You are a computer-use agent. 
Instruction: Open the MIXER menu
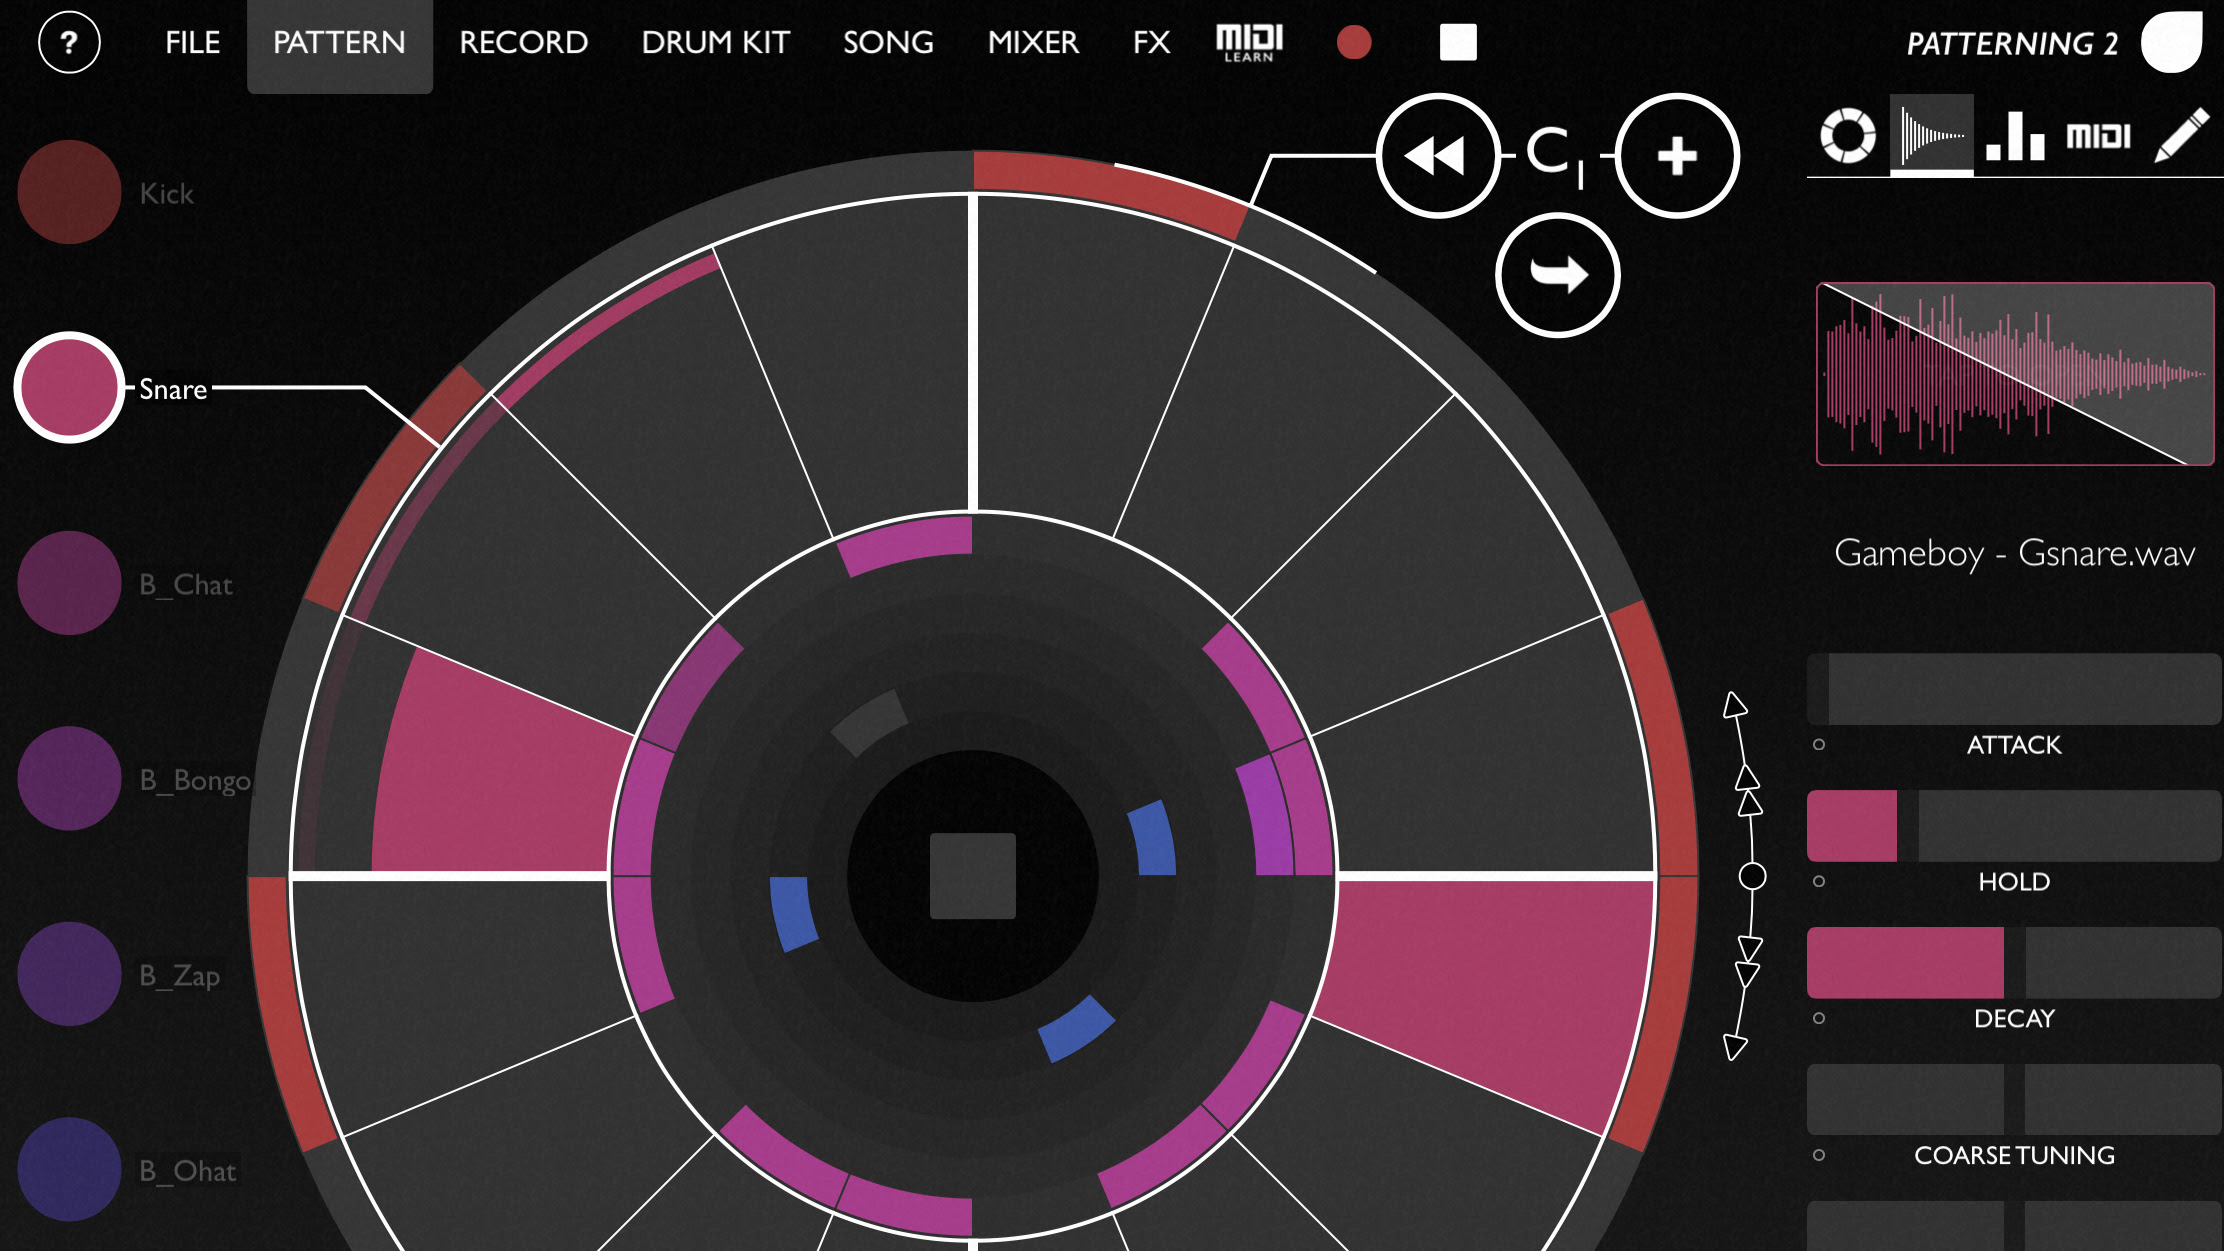point(1033,42)
